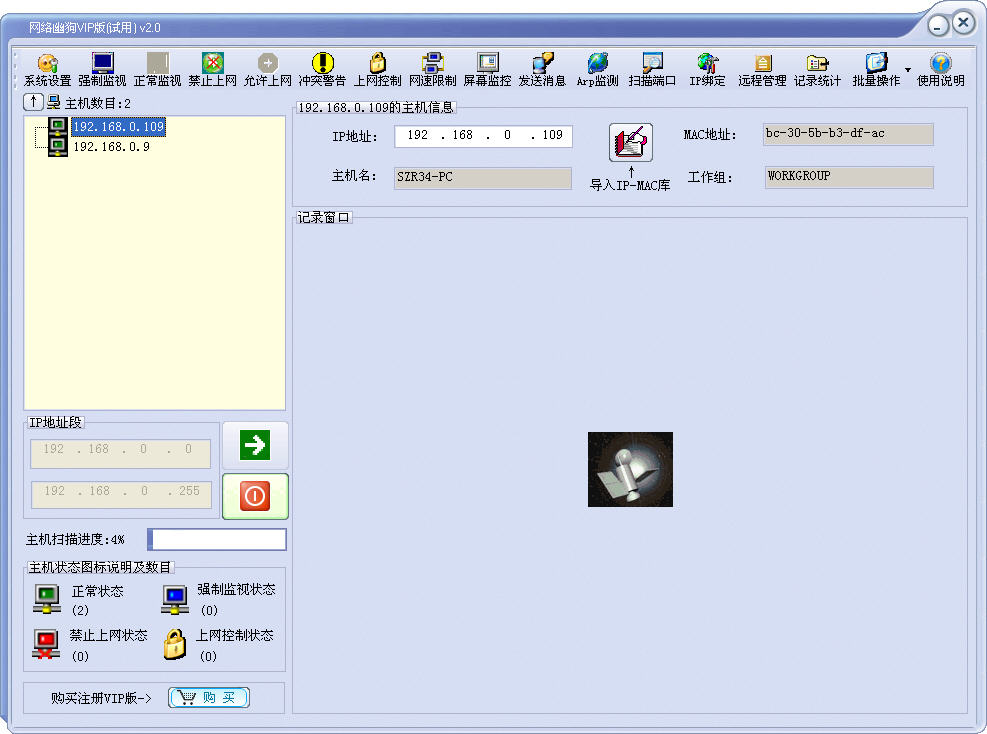Viewport: 987px width, 734px height.
Task: Open the 冲突警告 conflict warning tool
Action: coord(322,69)
